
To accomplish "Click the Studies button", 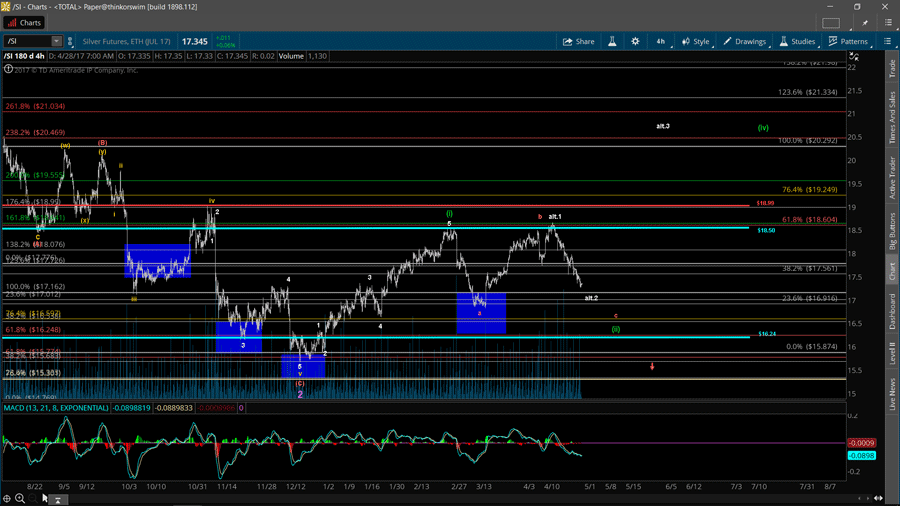I will (x=797, y=42).
